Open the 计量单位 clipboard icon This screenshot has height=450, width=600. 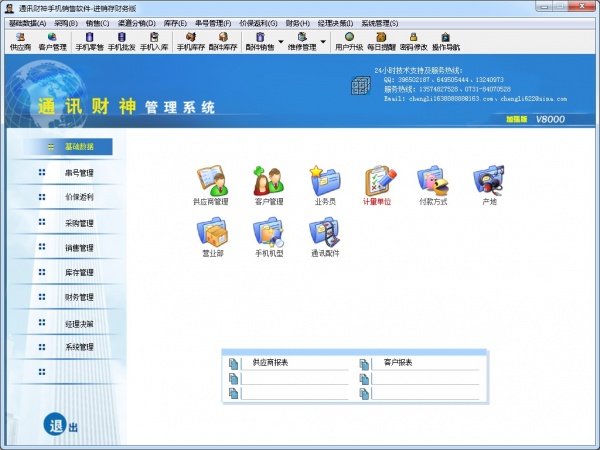click(x=378, y=186)
